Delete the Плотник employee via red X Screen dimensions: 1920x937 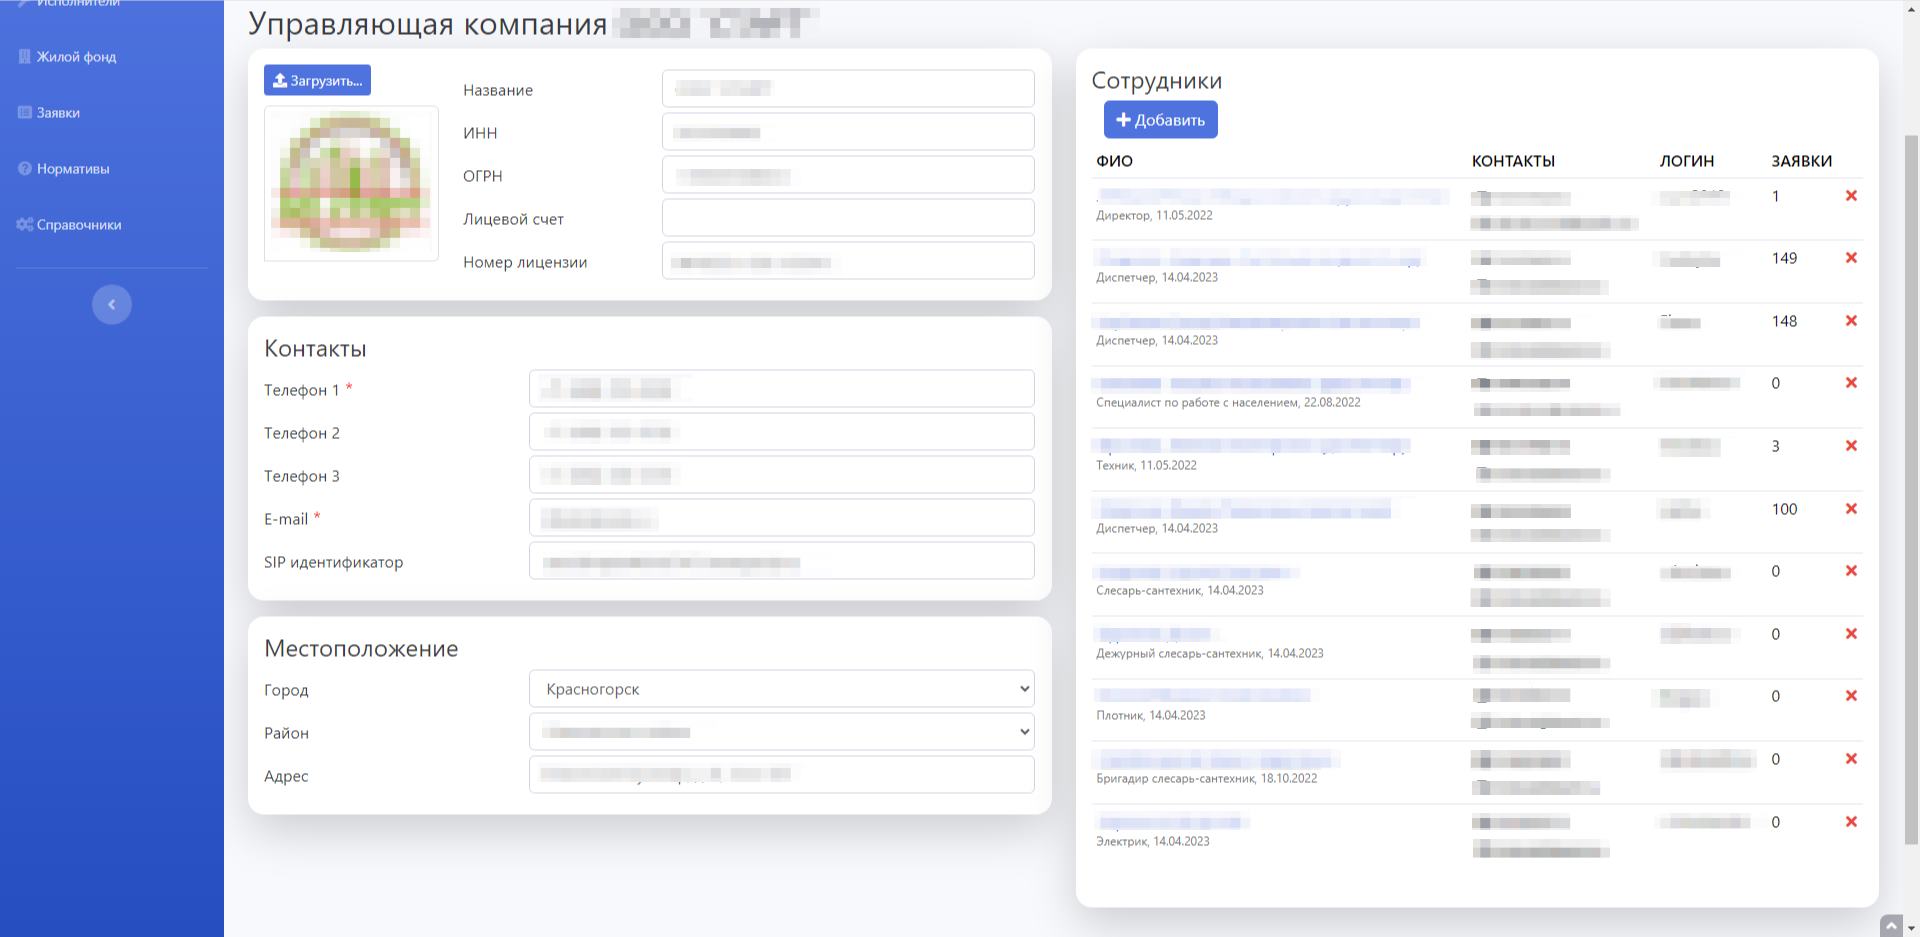(x=1851, y=696)
